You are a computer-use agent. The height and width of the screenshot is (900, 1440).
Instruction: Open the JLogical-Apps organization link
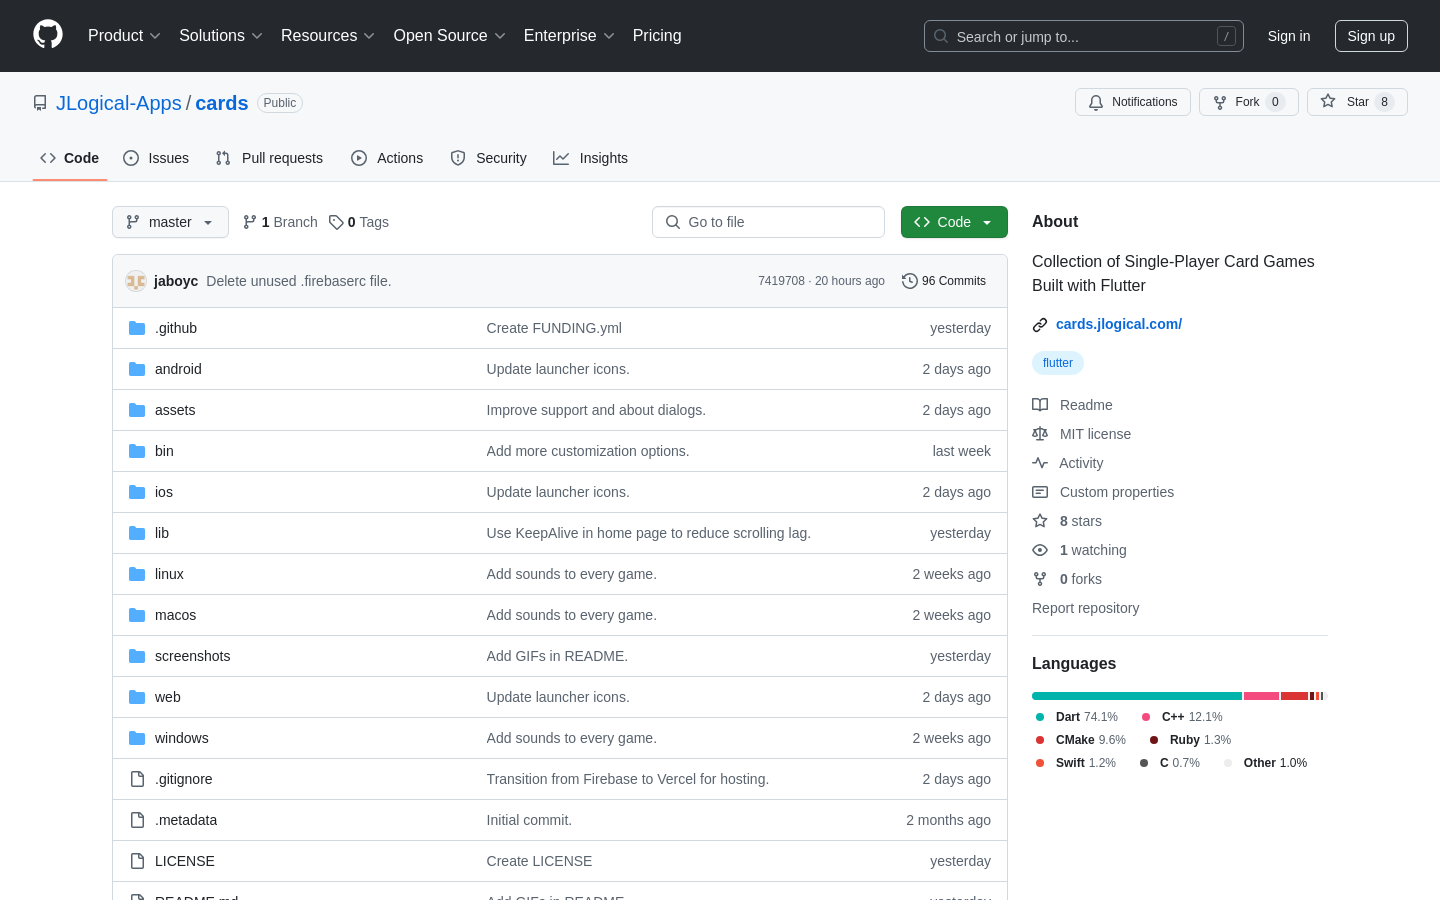(x=119, y=103)
